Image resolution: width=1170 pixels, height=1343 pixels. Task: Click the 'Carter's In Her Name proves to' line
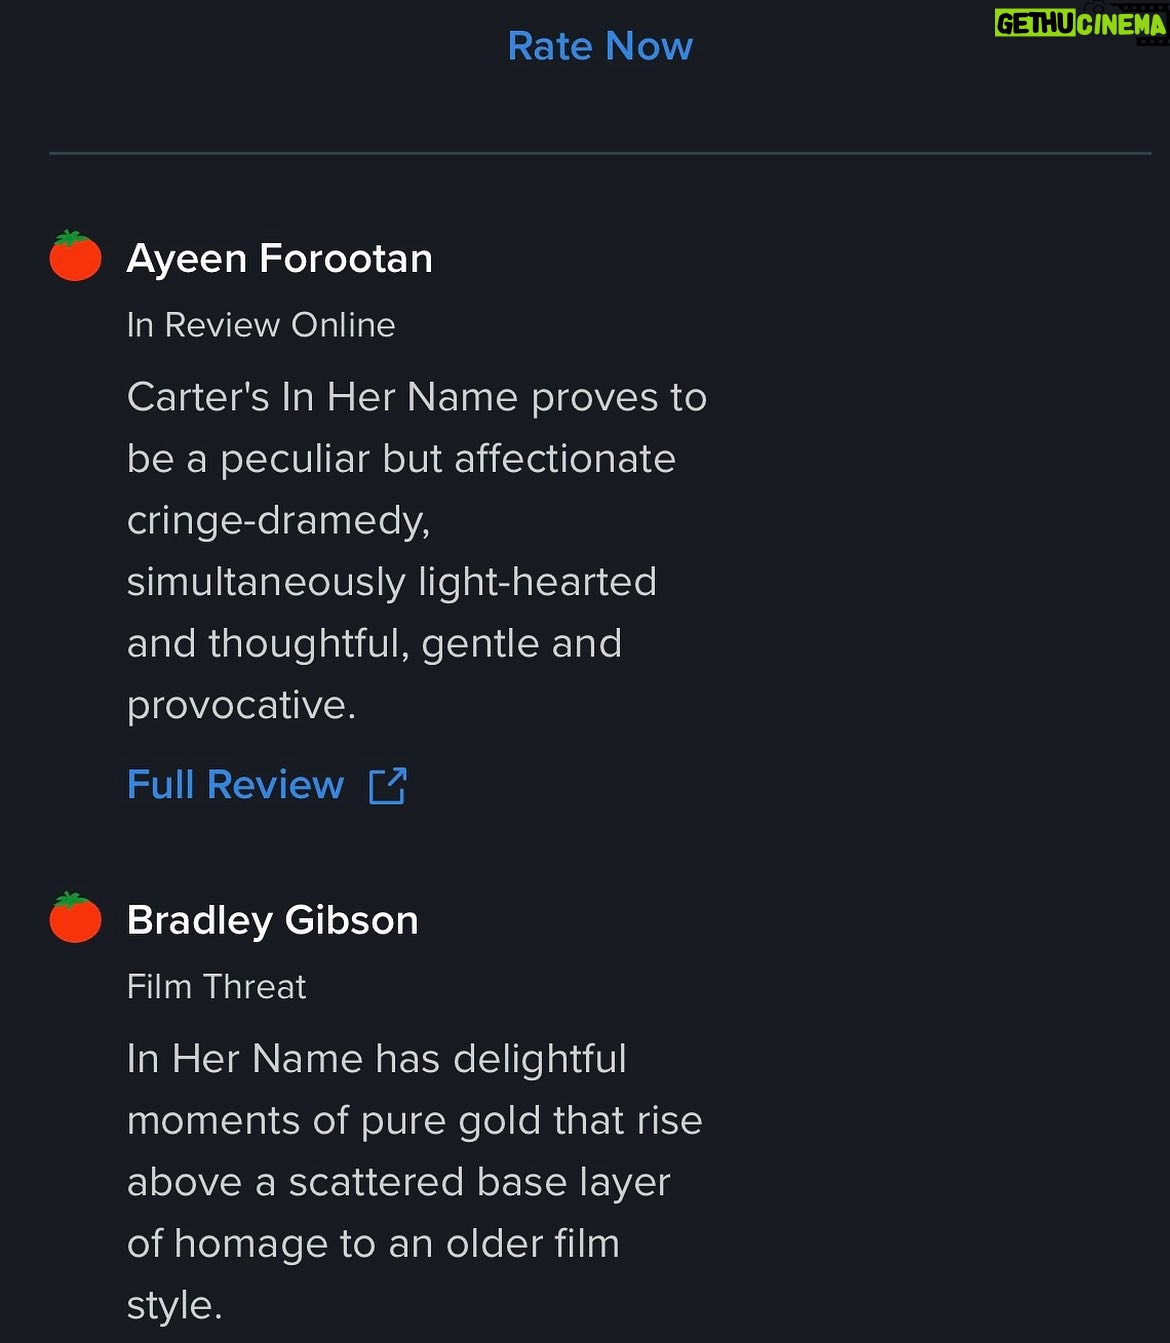pos(417,398)
